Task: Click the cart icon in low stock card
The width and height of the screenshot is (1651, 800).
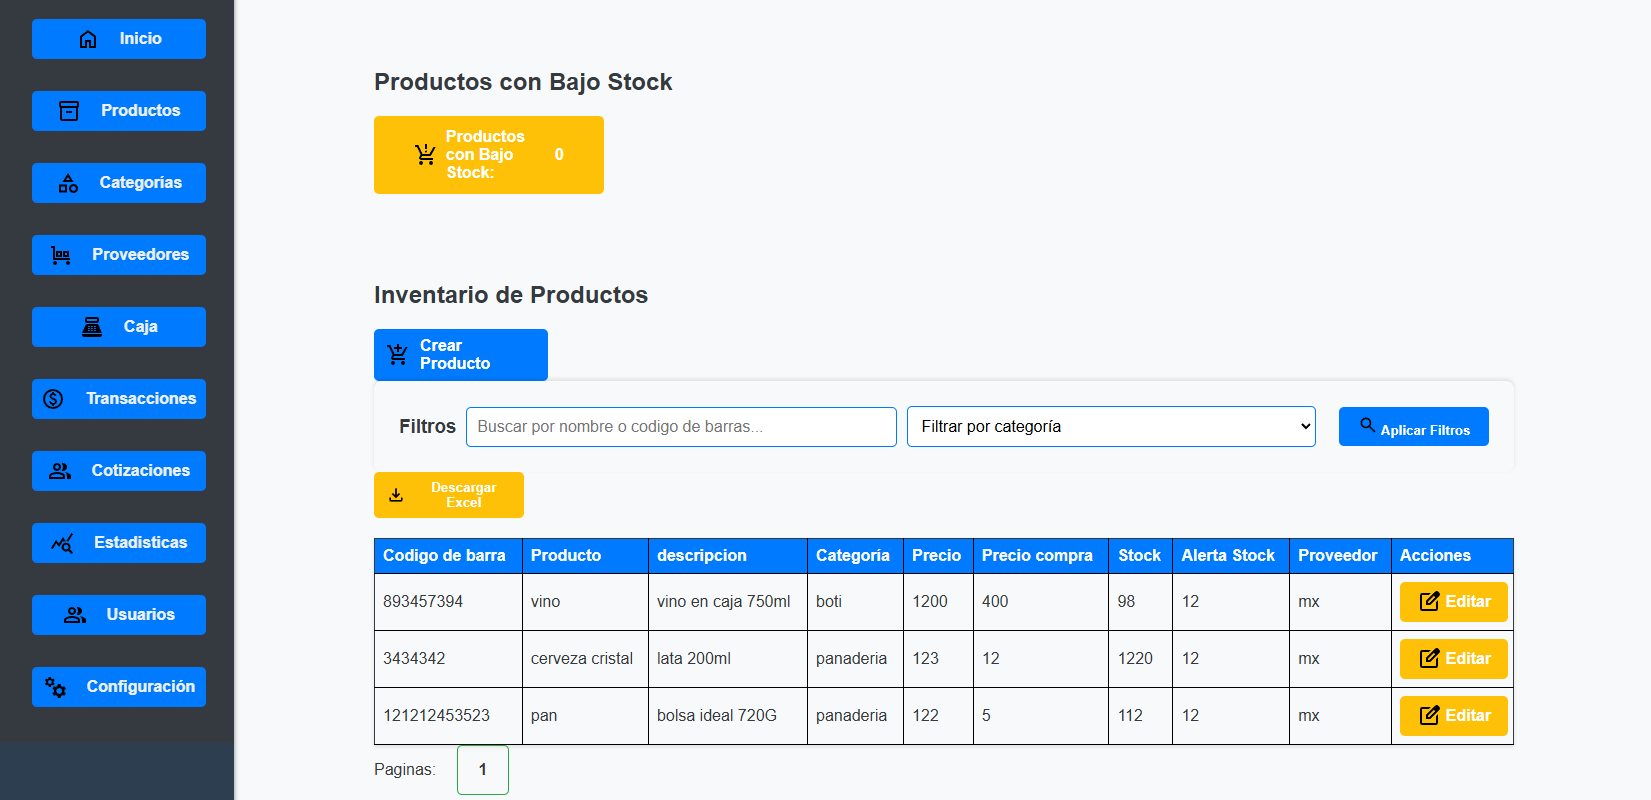Action: click(x=425, y=155)
